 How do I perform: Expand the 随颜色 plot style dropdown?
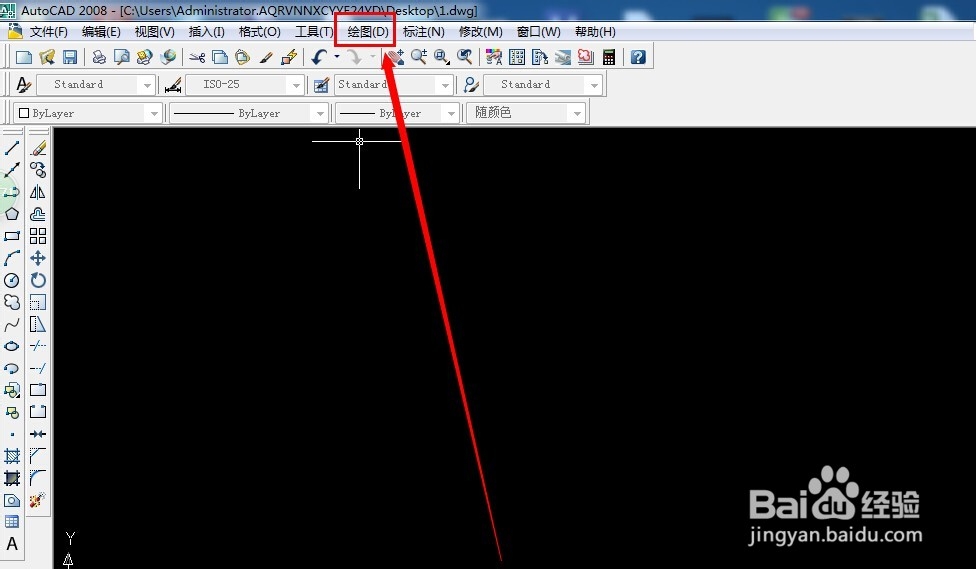click(577, 113)
